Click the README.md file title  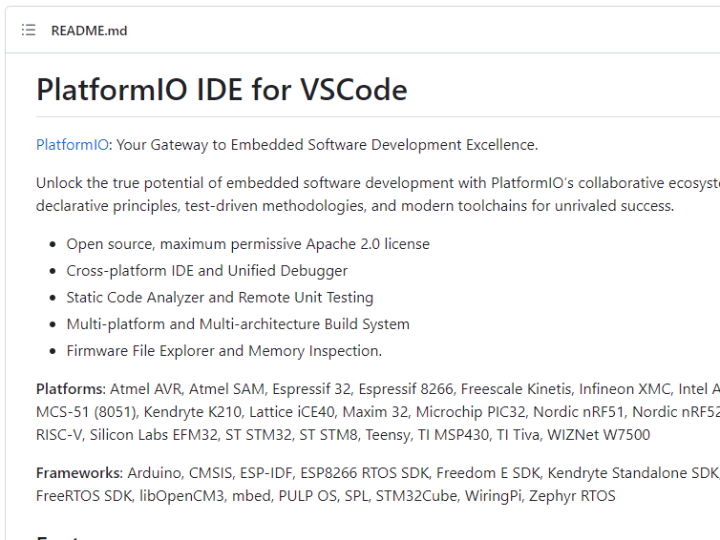[89, 31]
